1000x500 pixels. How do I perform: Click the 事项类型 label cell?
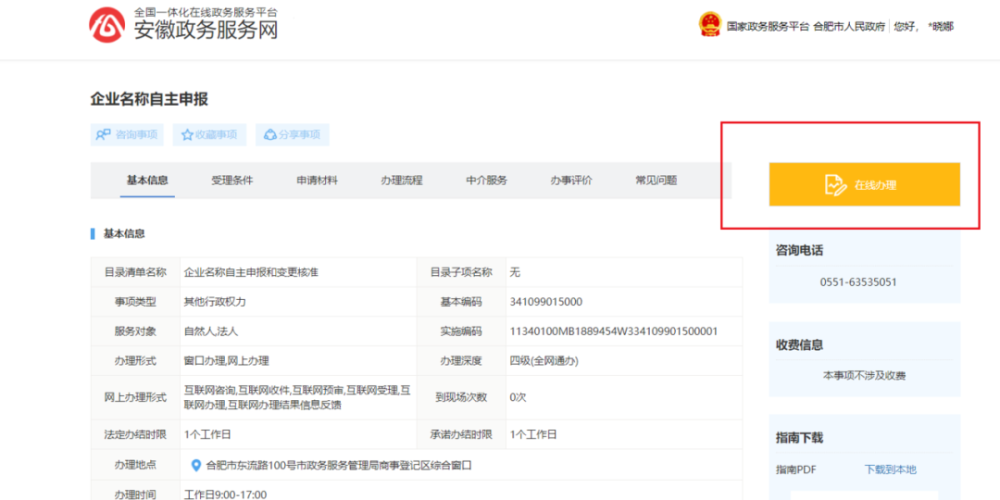point(135,302)
